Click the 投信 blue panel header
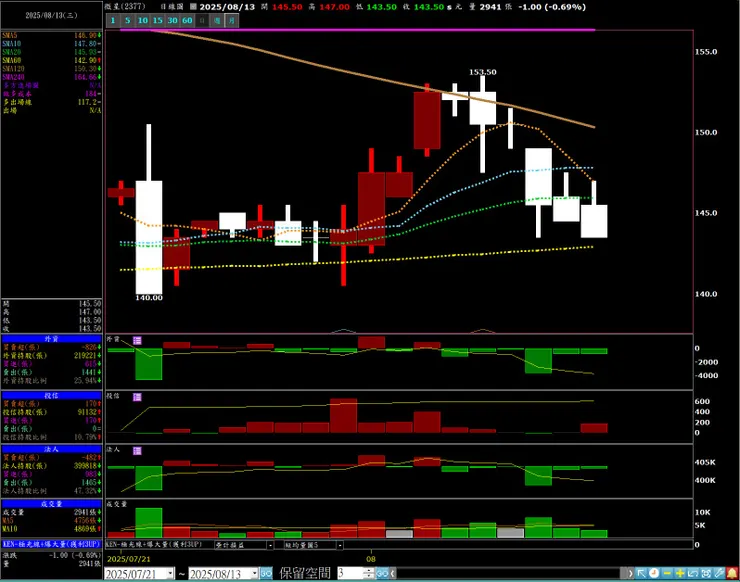This screenshot has height=582, width=740. [51, 395]
